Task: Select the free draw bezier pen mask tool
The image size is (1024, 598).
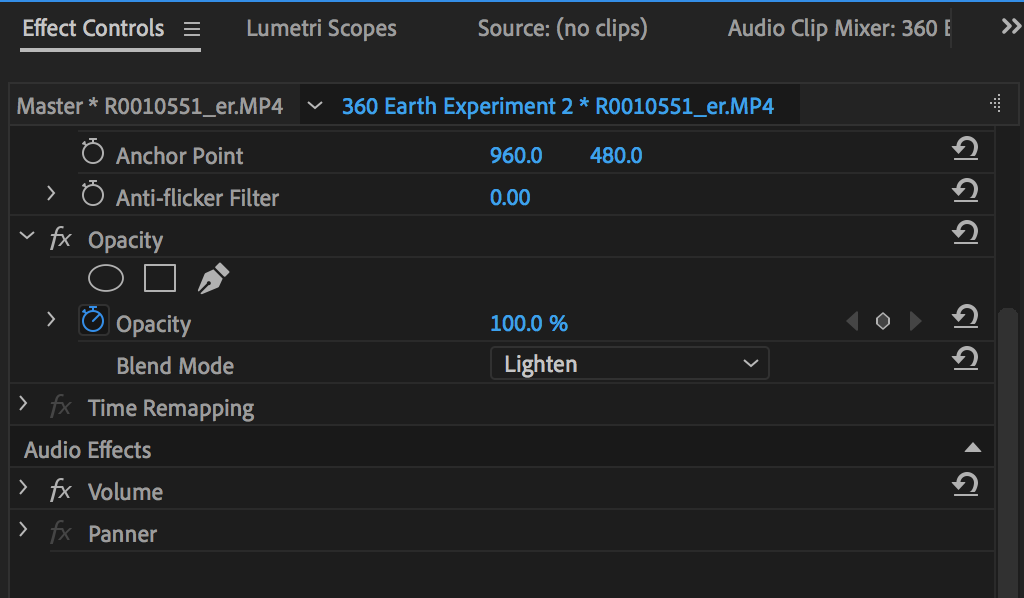Action: (x=213, y=279)
